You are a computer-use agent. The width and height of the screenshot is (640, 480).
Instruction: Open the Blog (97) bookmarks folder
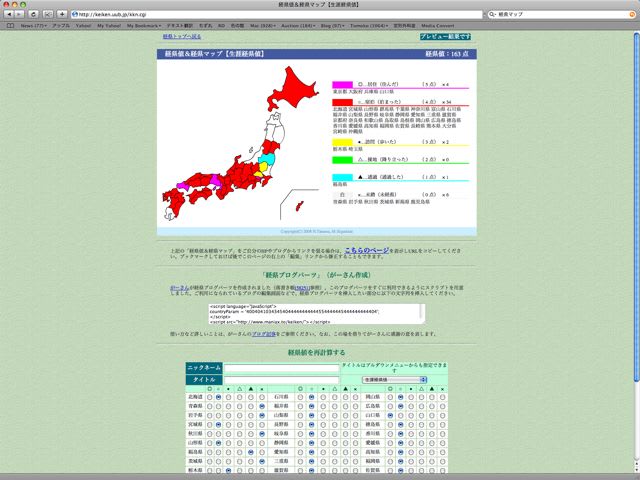332,26
